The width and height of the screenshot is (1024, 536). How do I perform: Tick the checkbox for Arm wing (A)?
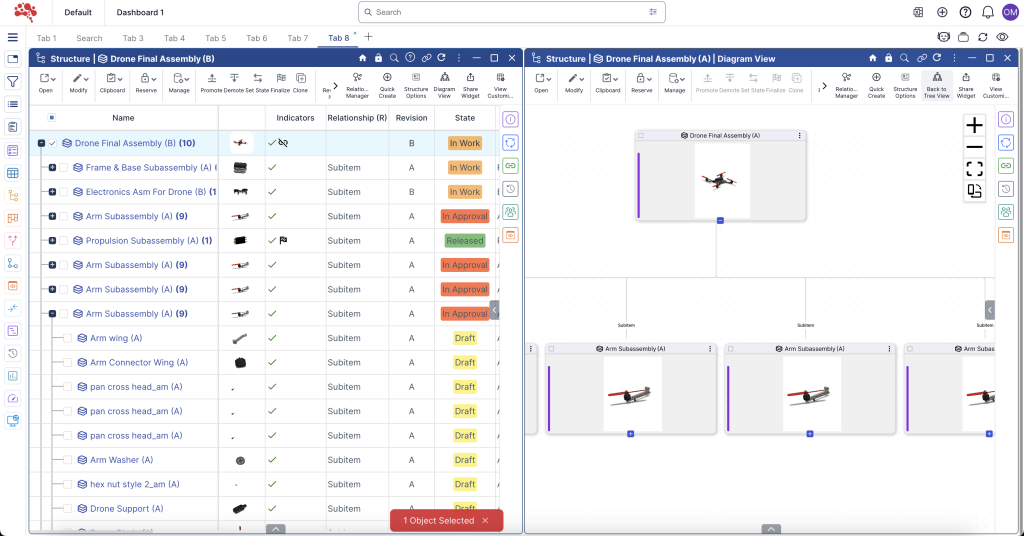pos(68,338)
